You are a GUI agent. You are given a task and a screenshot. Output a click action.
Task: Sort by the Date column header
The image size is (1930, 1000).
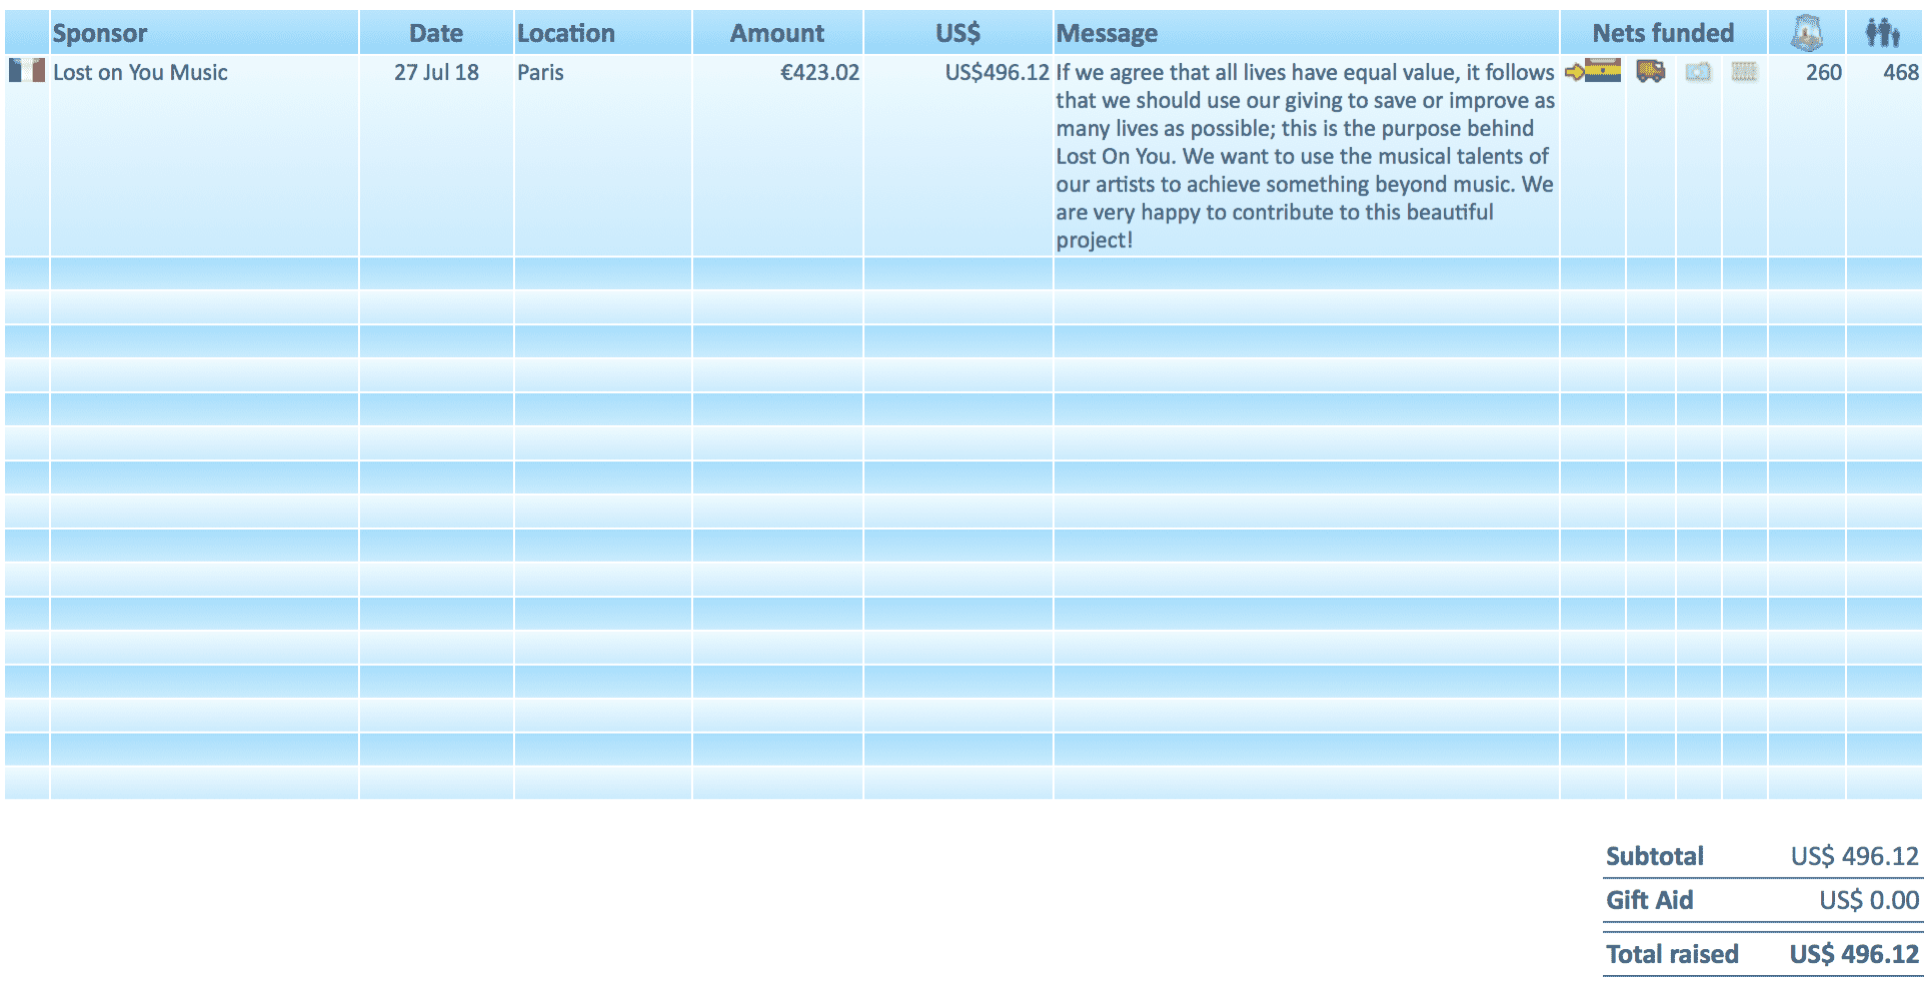pyautogui.click(x=436, y=32)
